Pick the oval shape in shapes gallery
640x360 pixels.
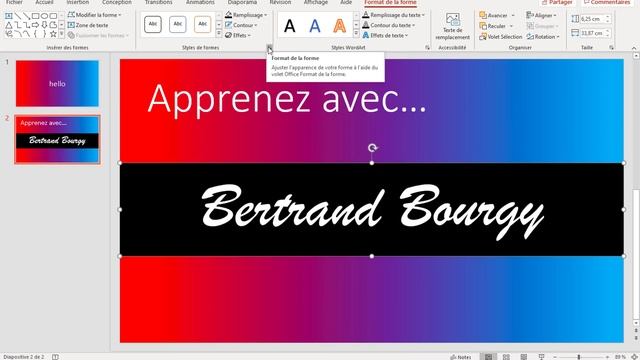tap(44, 16)
